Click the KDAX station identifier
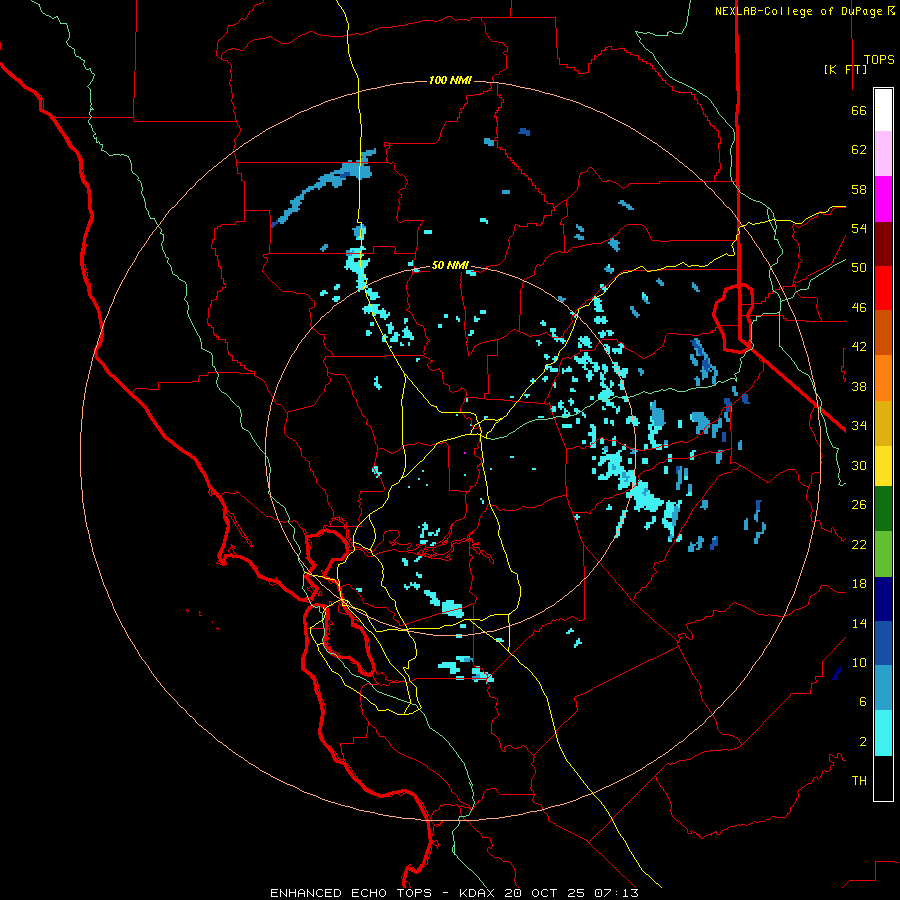This screenshot has width=900, height=900. pos(479,893)
